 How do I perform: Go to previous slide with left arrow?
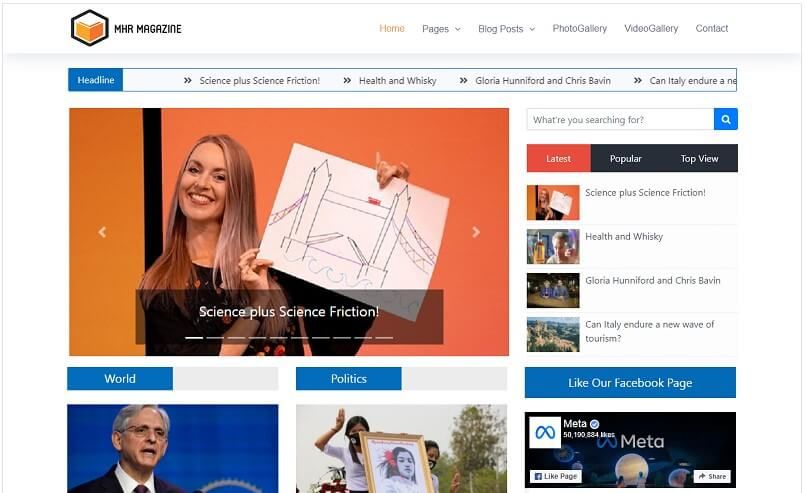coord(102,232)
